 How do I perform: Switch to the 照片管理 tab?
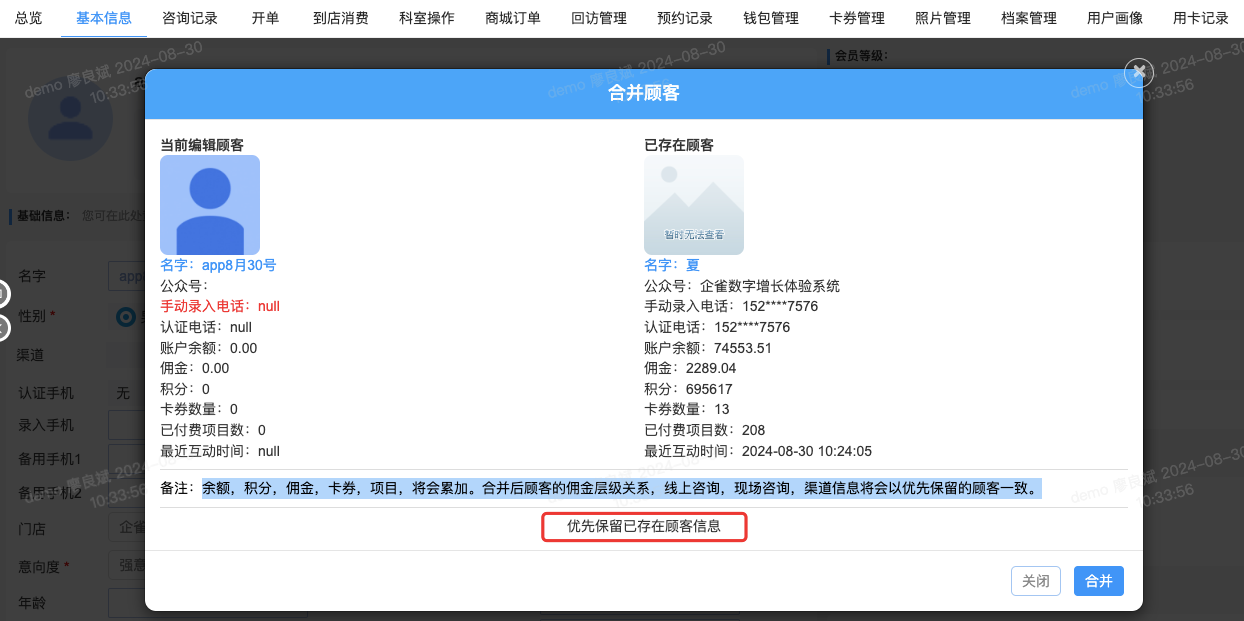(x=943, y=18)
